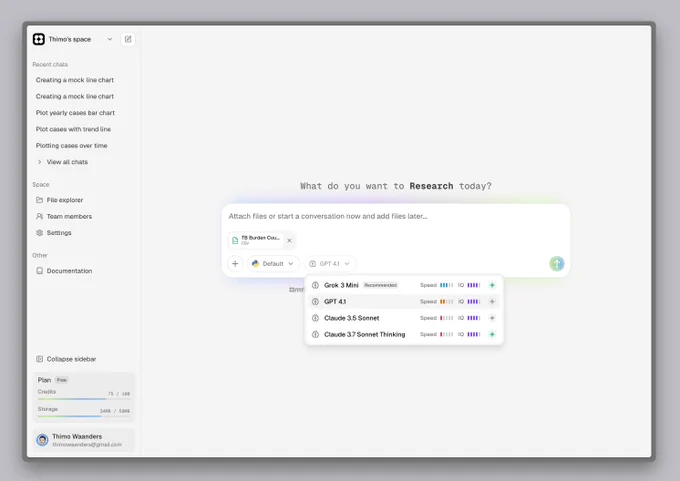Screen dimensions: 680x481
Task: Select Claude 3.5 Sonnet model
Action: [404, 318]
